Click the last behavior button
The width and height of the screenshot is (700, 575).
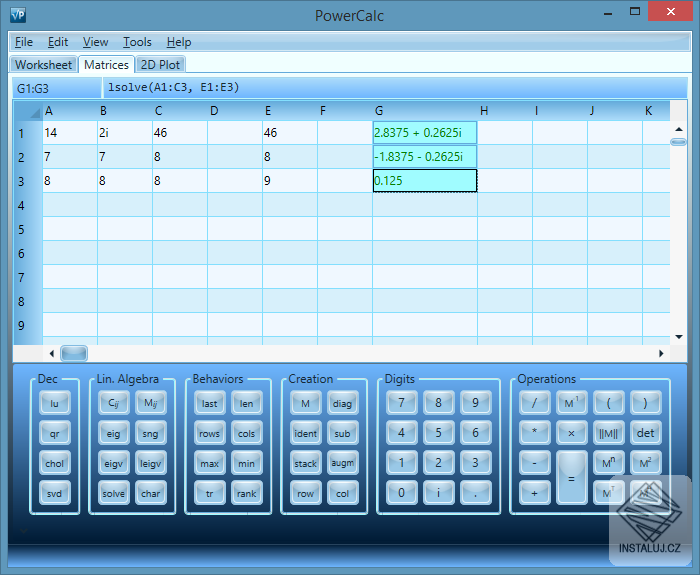point(209,403)
